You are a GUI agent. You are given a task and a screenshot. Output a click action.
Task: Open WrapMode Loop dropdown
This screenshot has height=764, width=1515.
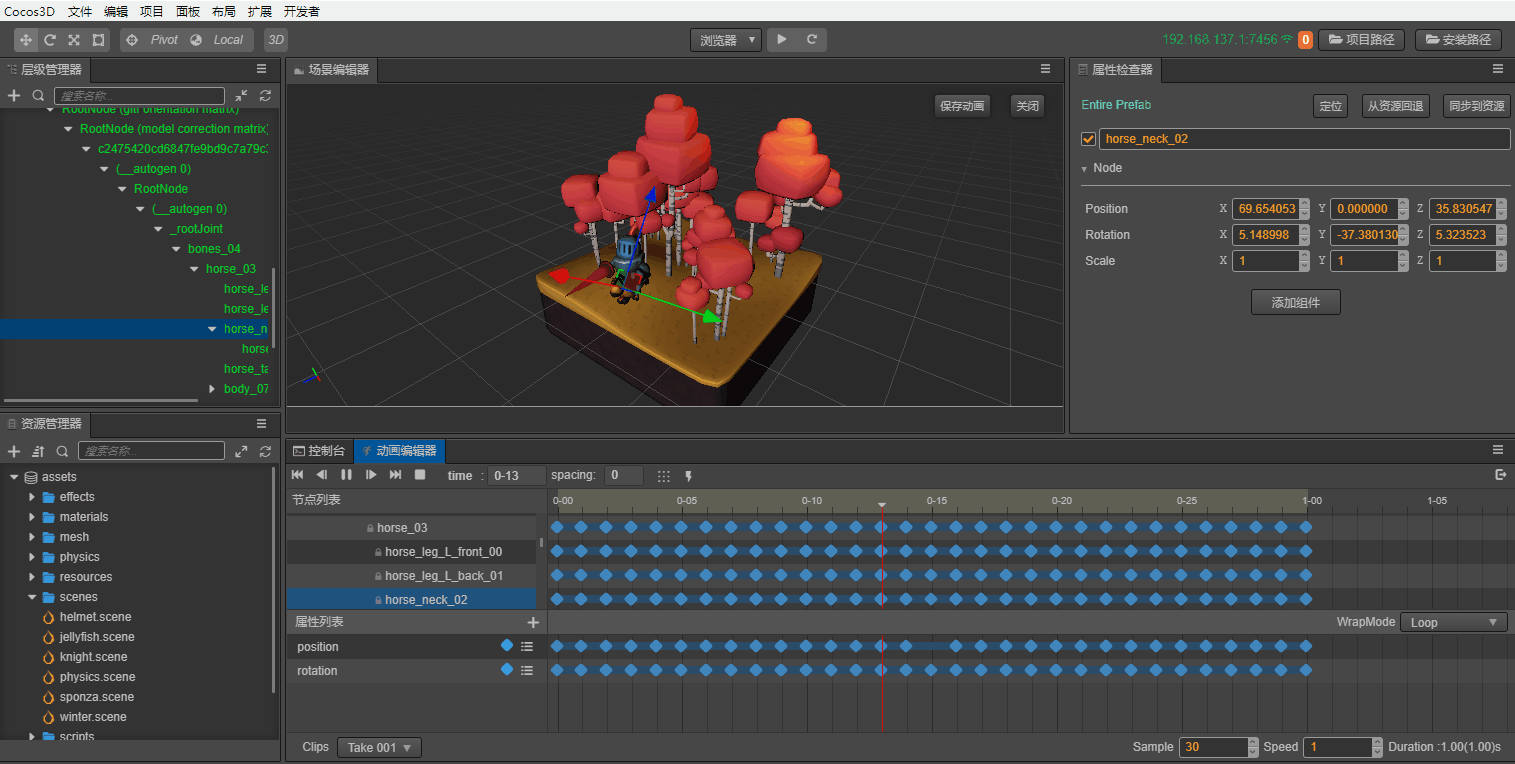1453,622
